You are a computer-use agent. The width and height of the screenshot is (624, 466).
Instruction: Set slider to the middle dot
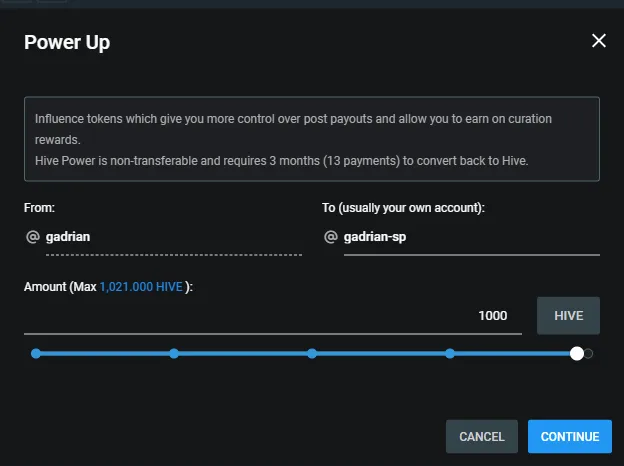[x=312, y=353]
